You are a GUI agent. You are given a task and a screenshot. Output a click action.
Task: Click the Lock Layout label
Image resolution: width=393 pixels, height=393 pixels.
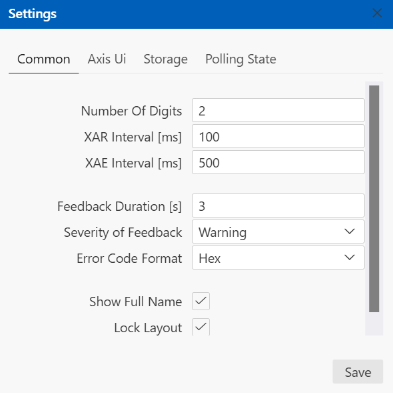pos(148,328)
